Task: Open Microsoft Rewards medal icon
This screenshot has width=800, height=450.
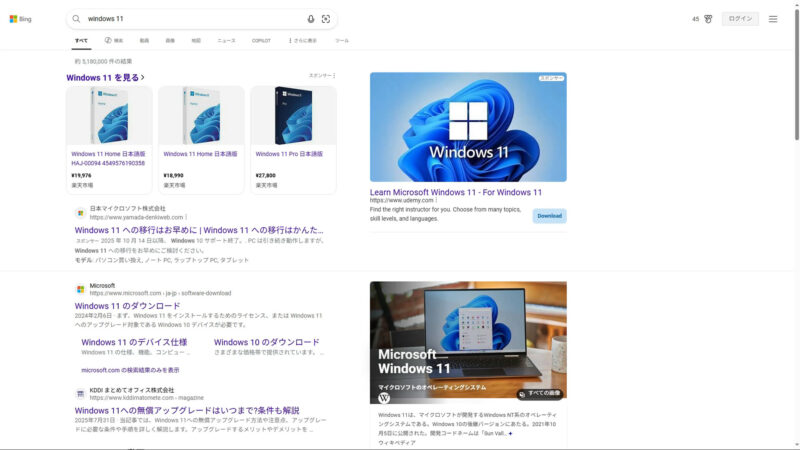Action: 708,19
